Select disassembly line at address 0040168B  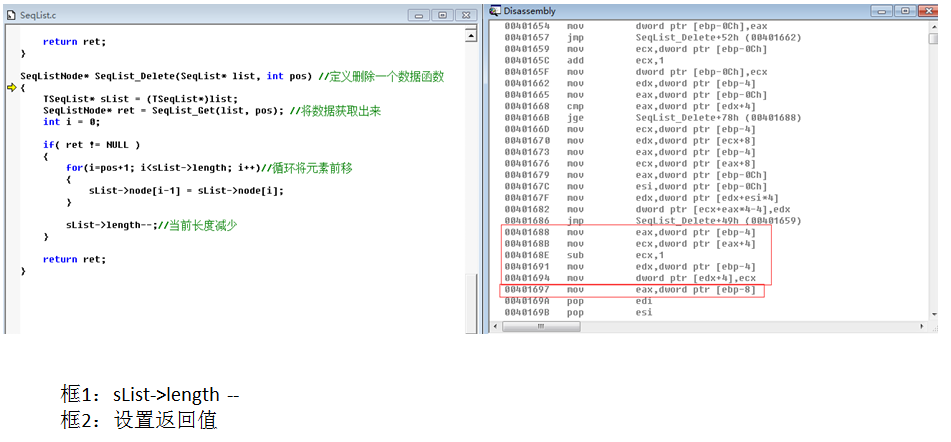click(x=630, y=244)
